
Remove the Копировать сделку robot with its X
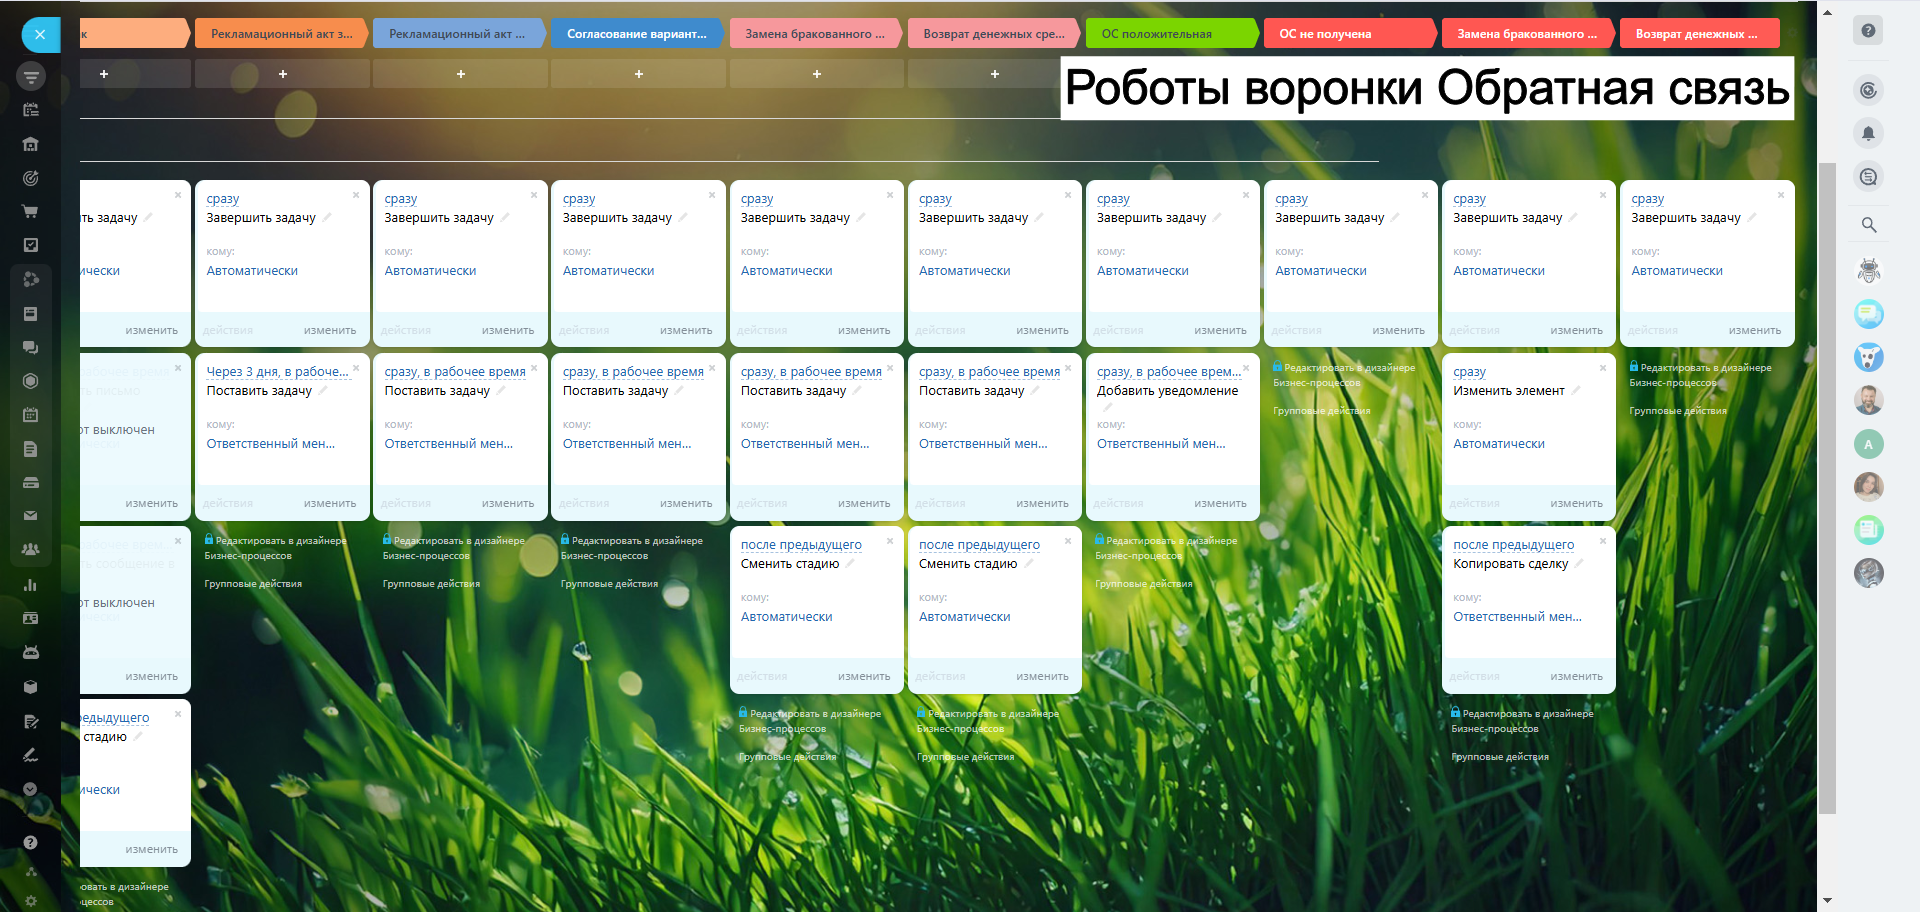click(x=1602, y=541)
